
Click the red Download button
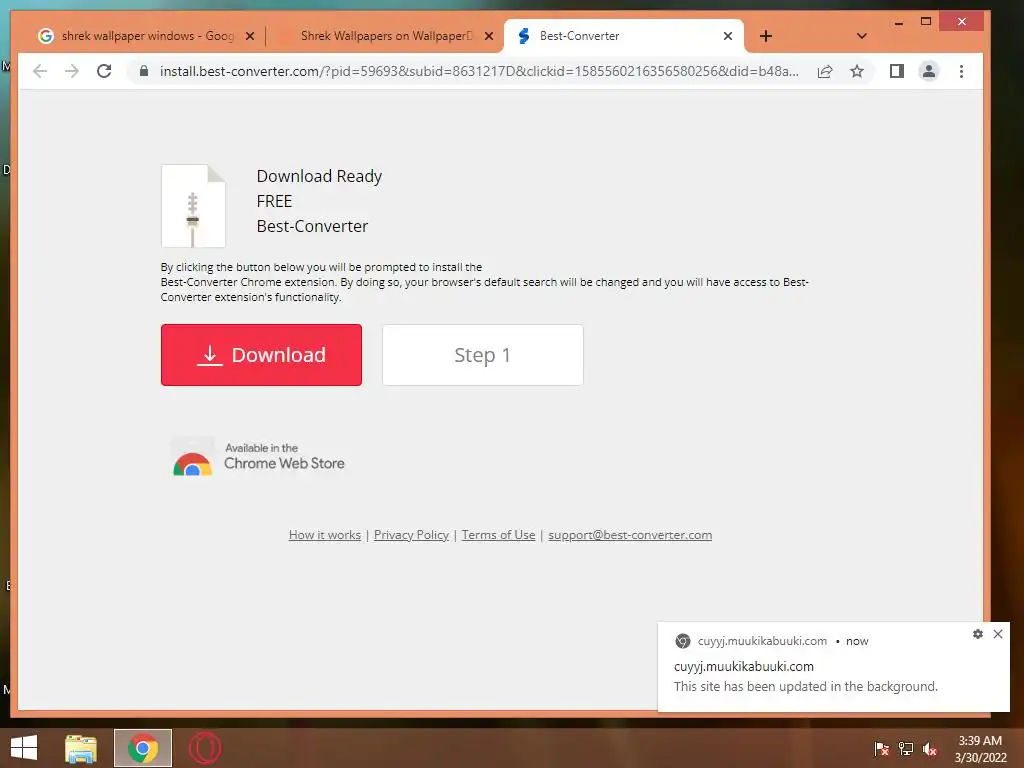pos(261,355)
